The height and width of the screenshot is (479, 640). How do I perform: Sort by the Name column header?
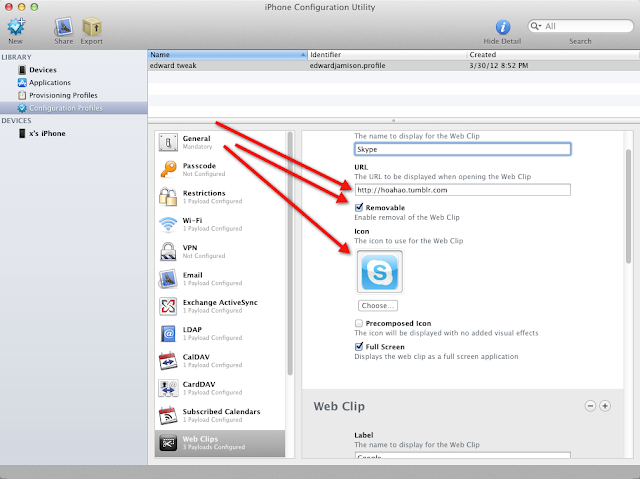[227, 55]
